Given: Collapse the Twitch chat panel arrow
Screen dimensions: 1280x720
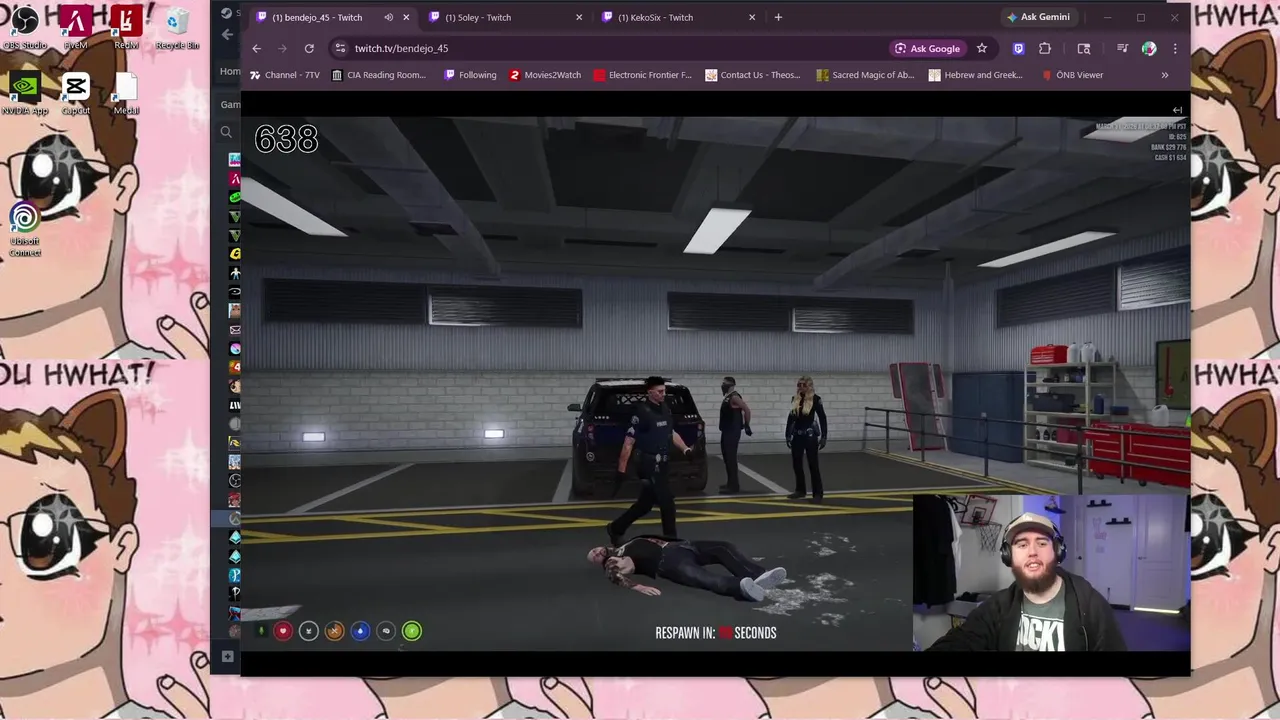Looking at the screenshot, I should pyautogui.click(x=1177, y=110).
